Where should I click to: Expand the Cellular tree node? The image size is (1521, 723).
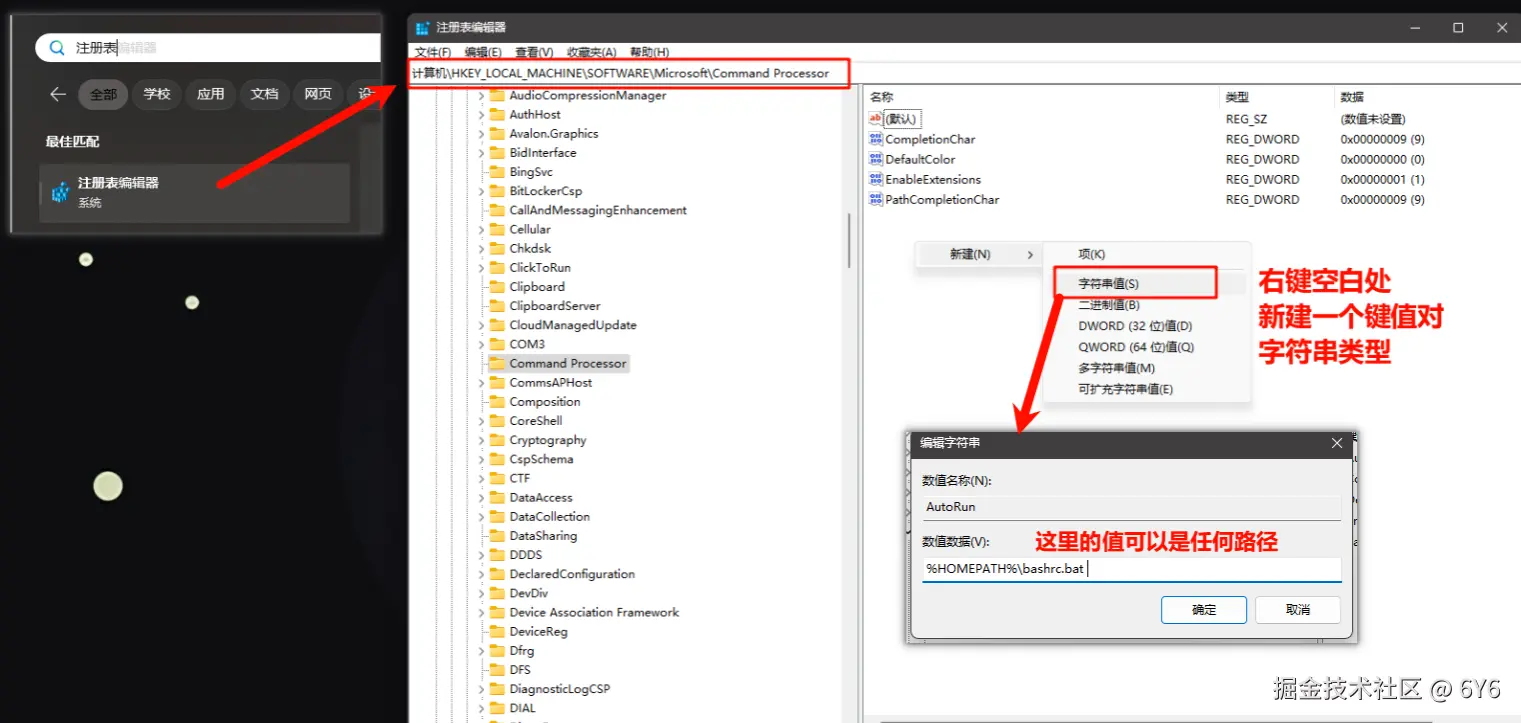(481, 229)
